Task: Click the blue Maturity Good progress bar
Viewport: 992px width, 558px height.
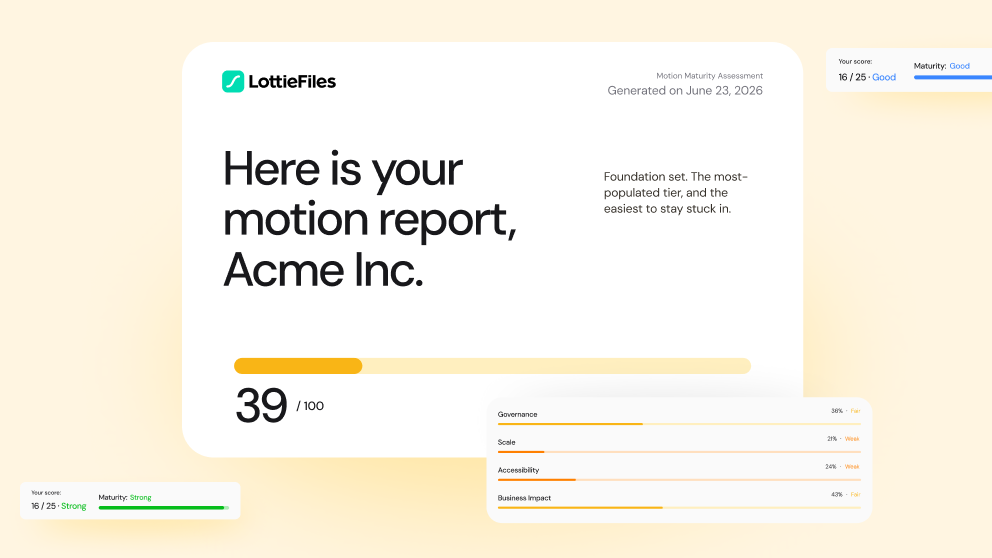Action: click(x=953, y=77)
